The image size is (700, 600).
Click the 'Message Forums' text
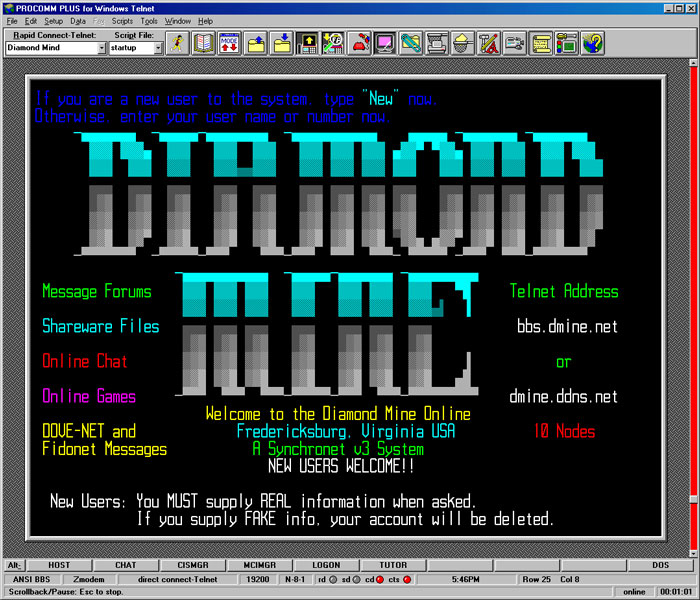pos(97,292)
